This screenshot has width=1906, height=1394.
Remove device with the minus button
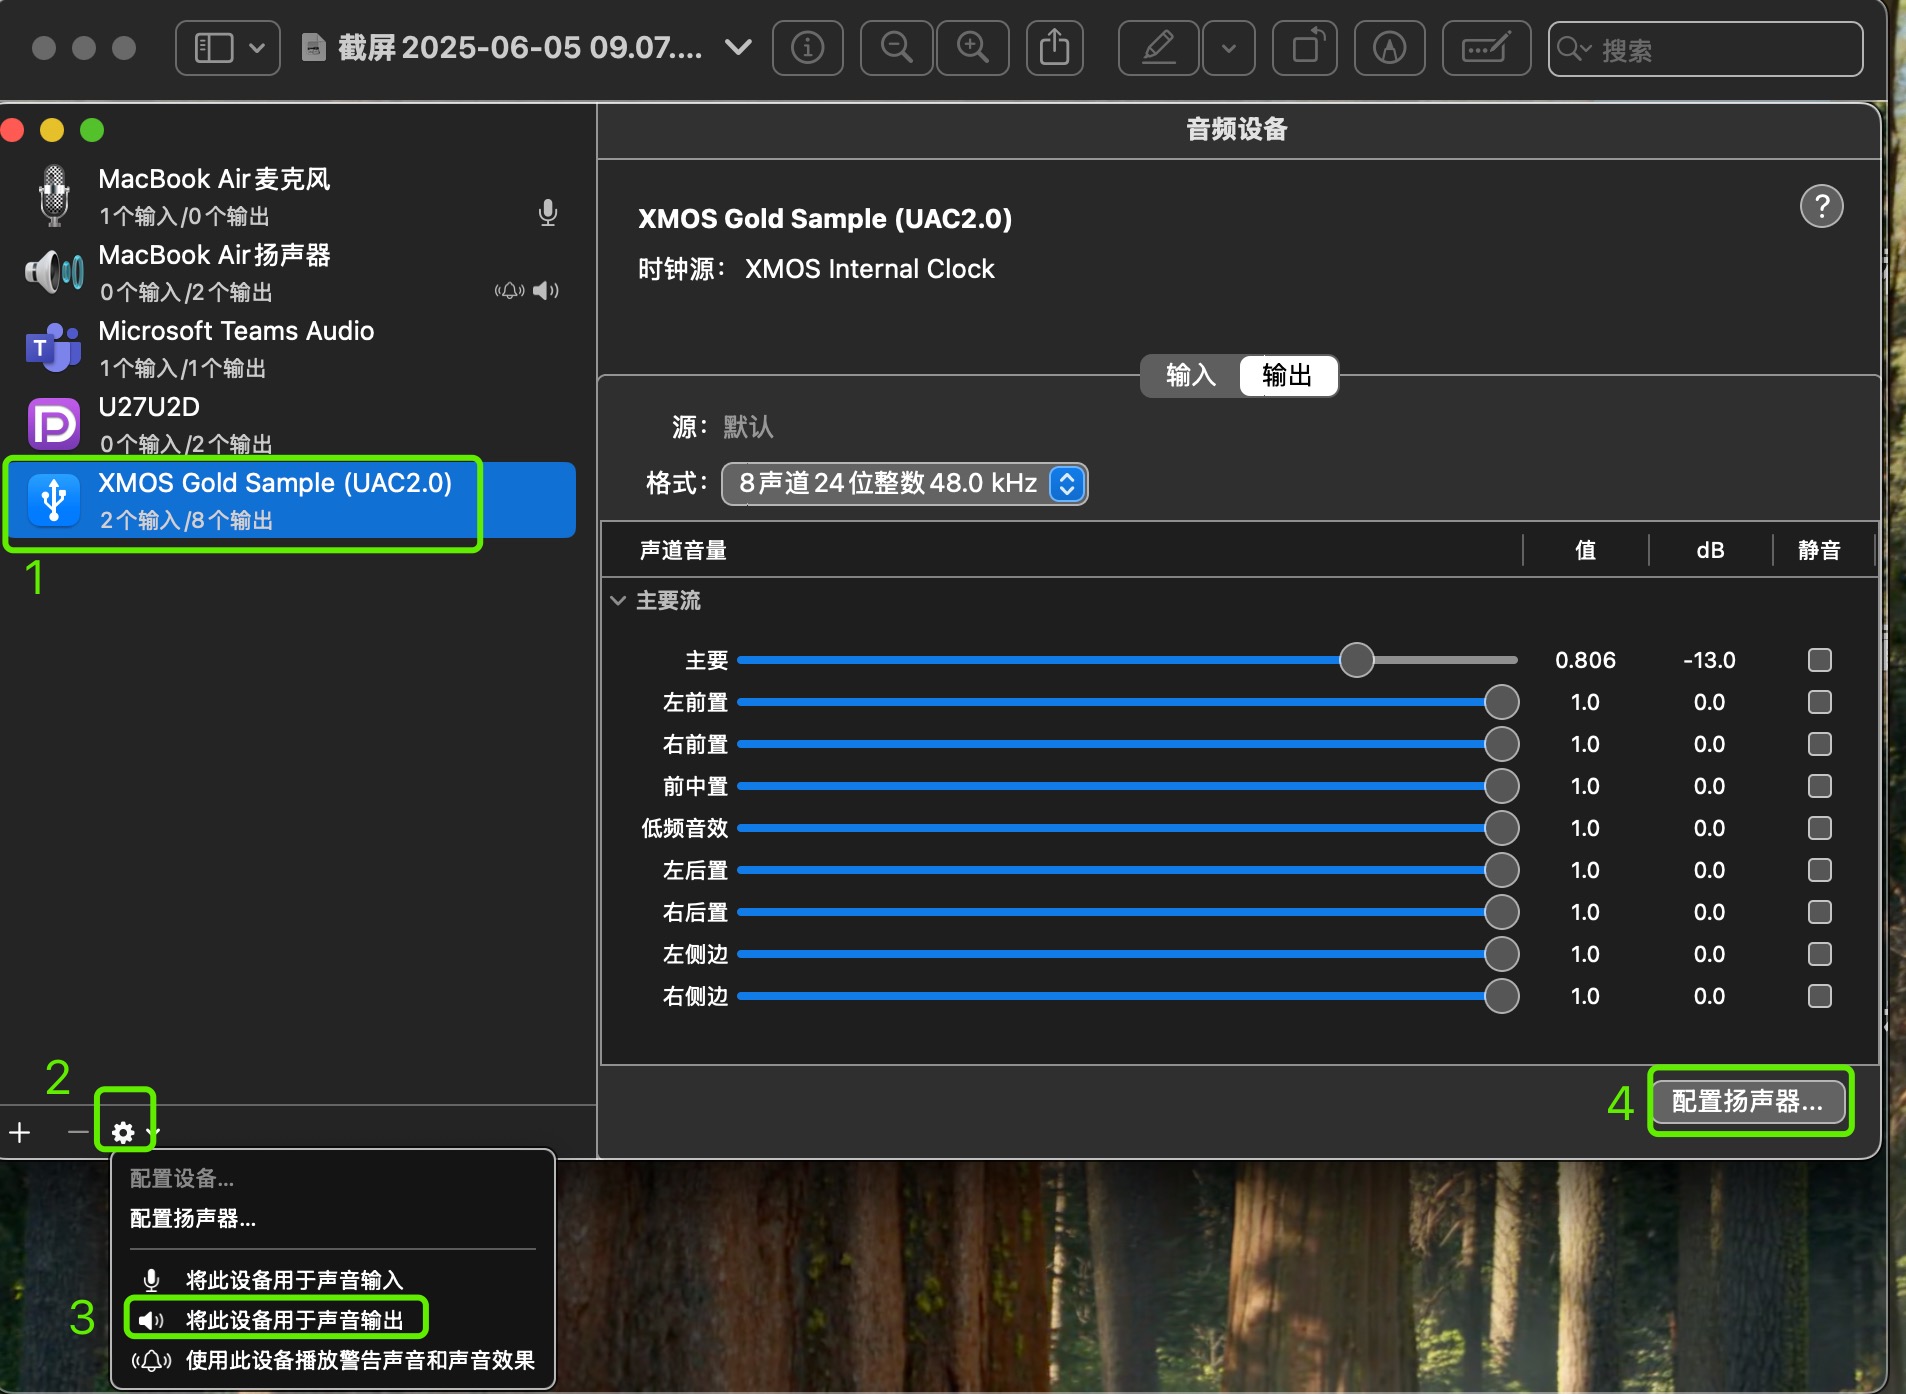(x=77, y=1132)
